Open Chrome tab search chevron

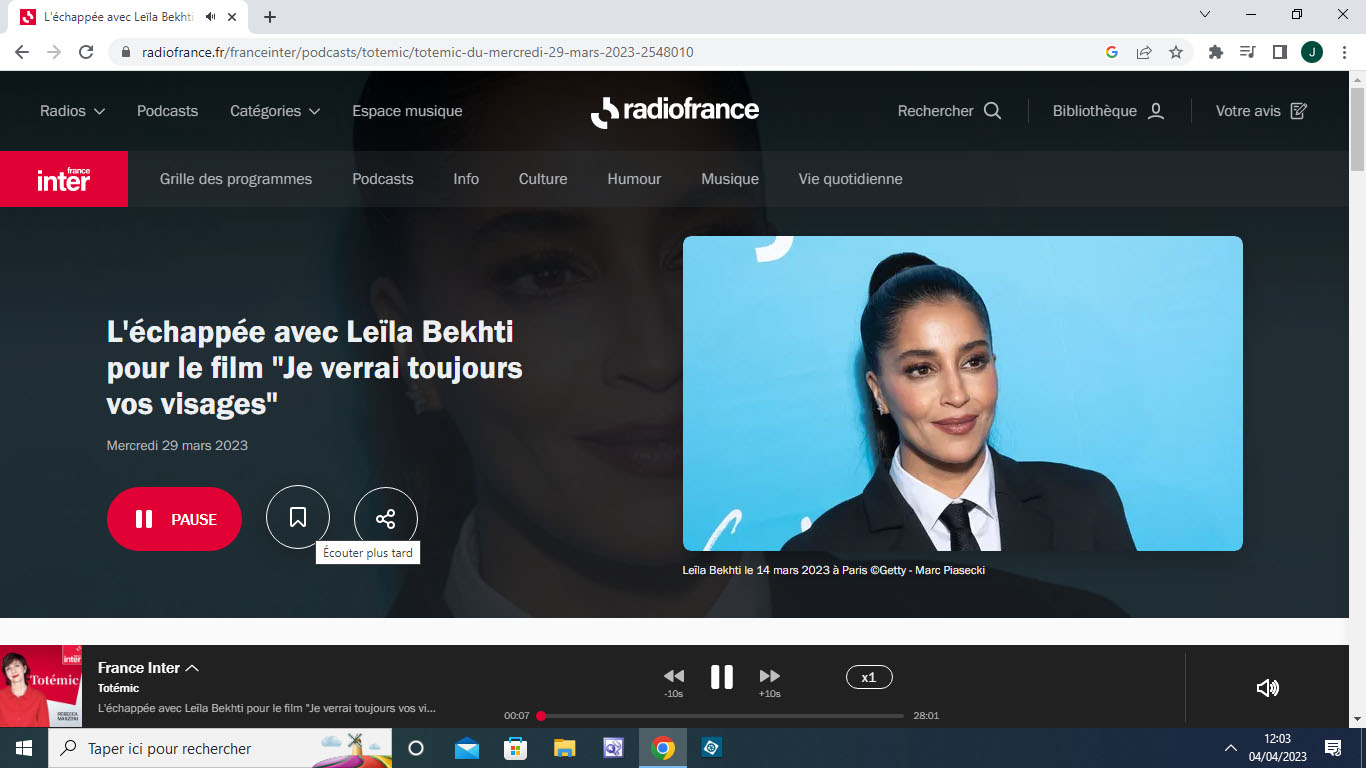tap(1205, 15)
